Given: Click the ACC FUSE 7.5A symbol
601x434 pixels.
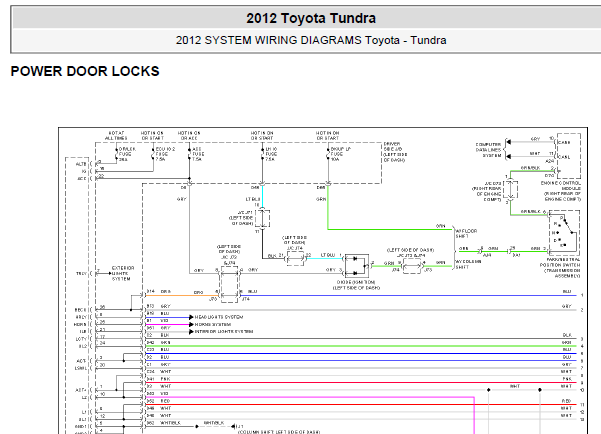Looking at the screenshot, I should click(x=190, y=154).
